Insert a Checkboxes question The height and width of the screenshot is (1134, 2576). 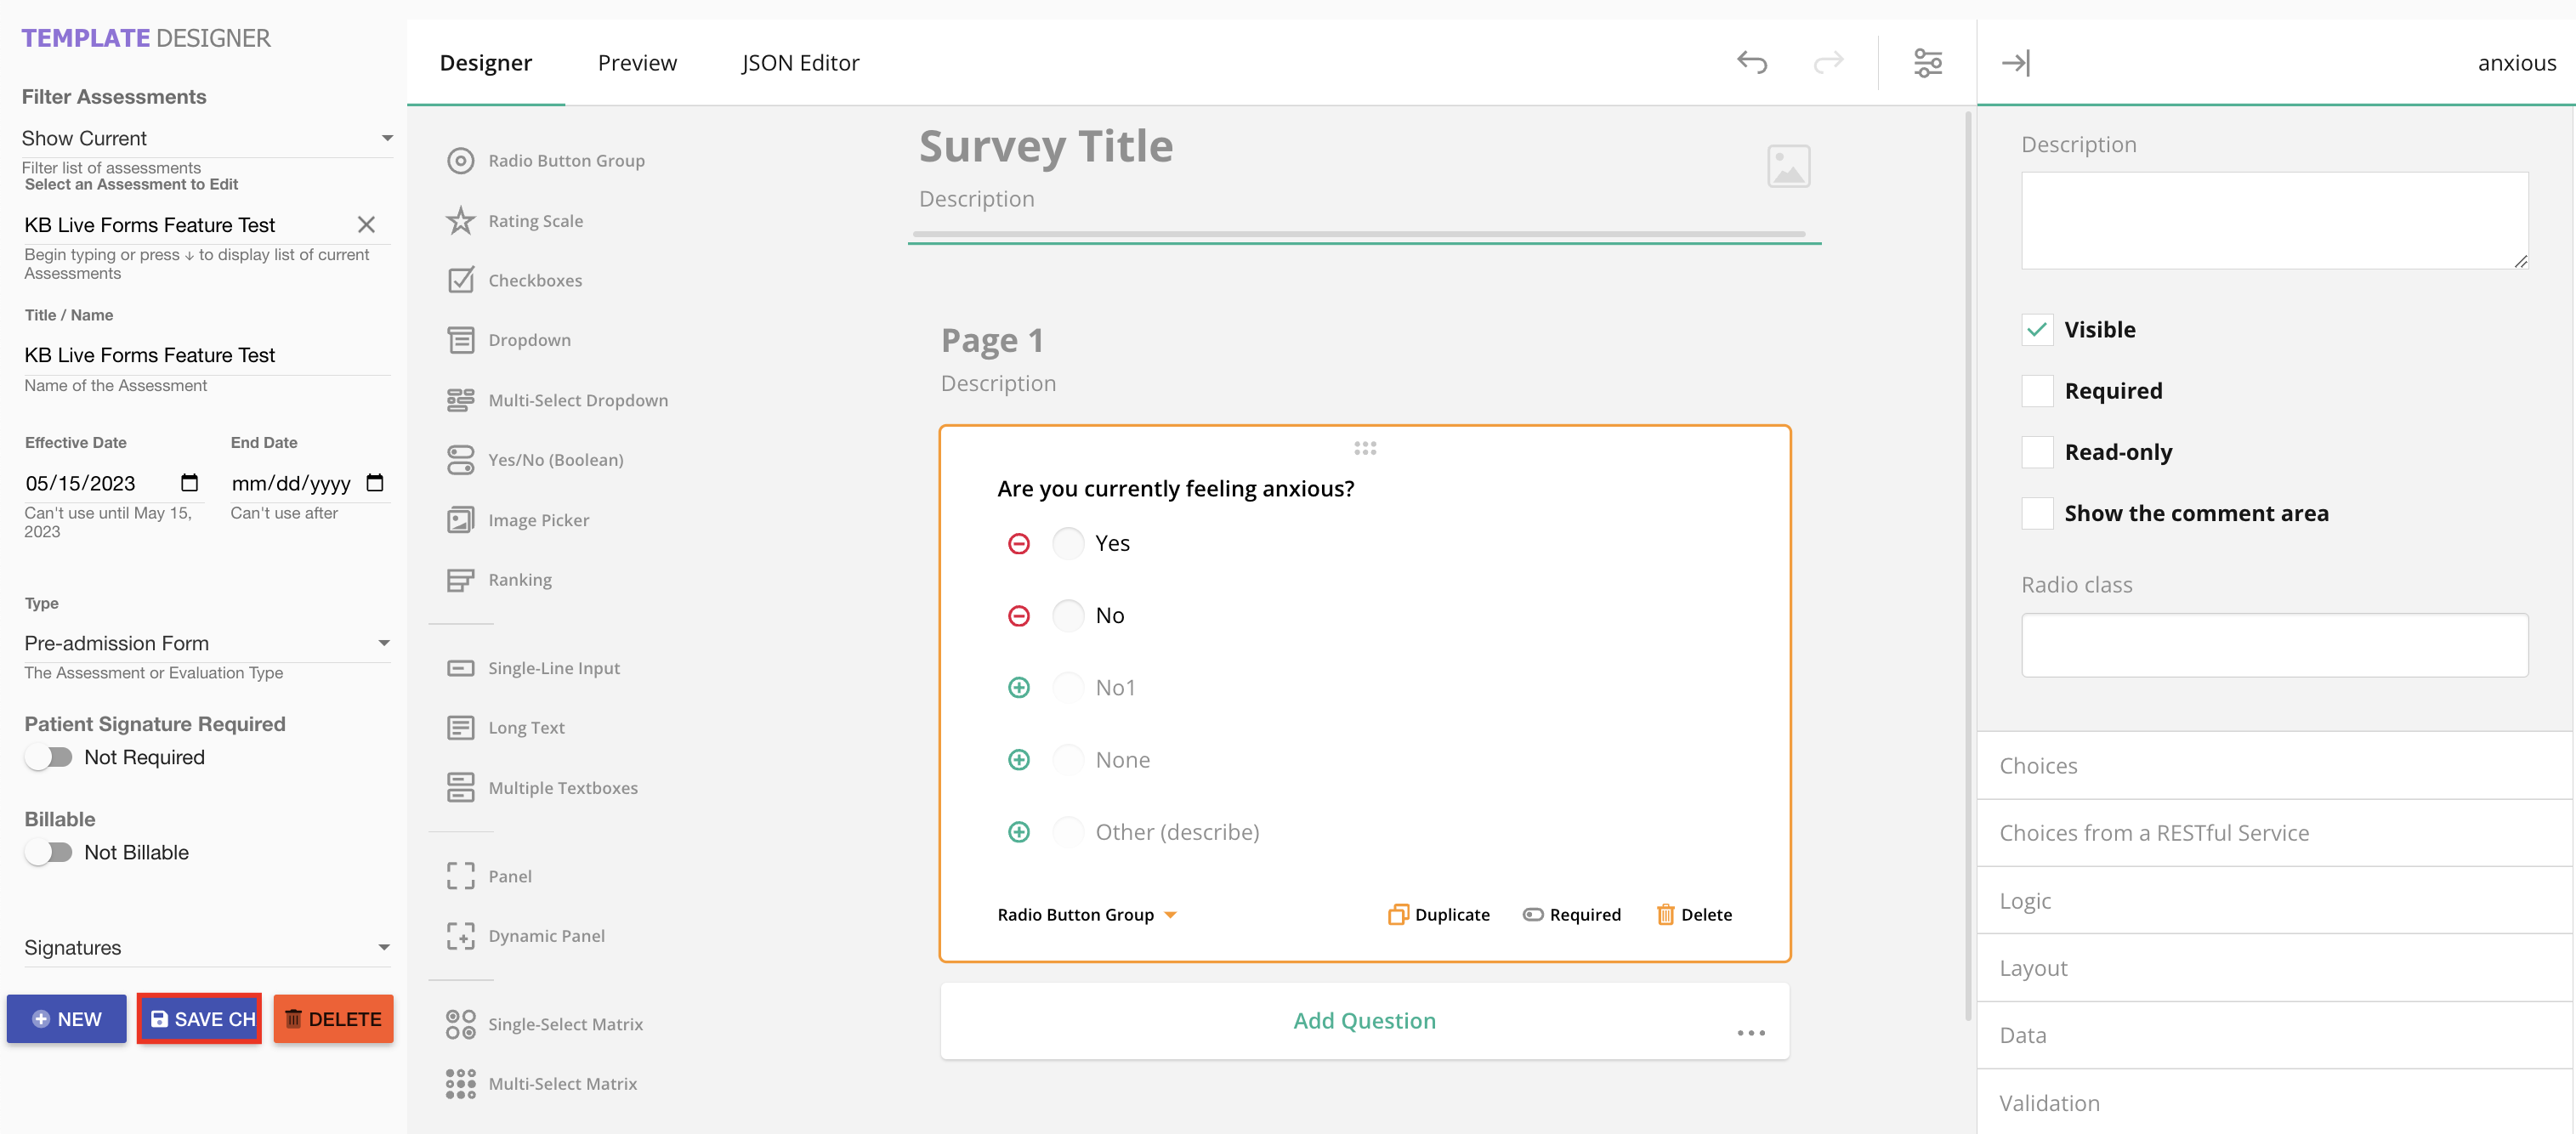pyautogui.click(x=535, y=280)
